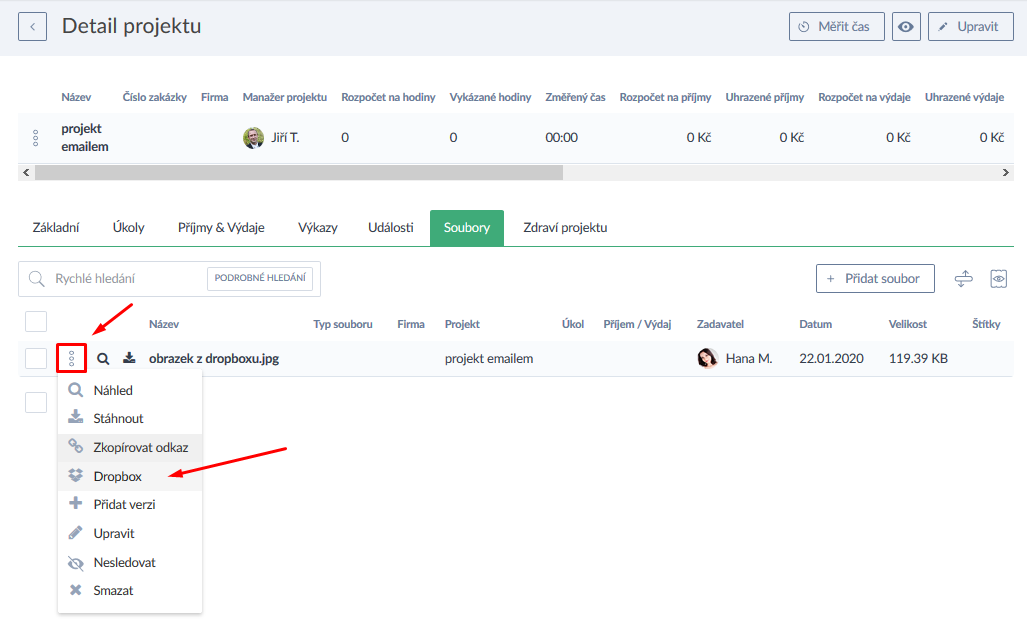The height and width of the screenshot is (627, 1027).
Task: Click the eye watch icon in header
Action: [906, 27]
